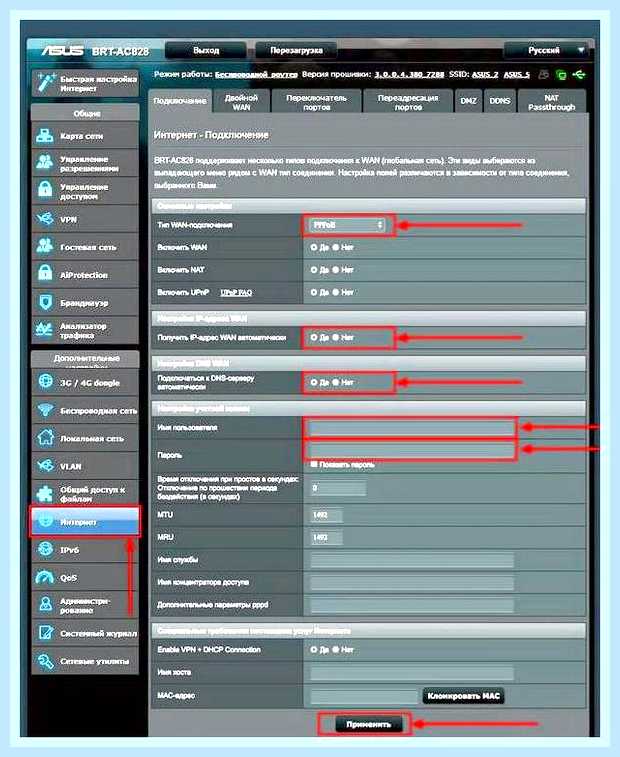Open the operation mode wireless router link
Image resolution: width=620 pixels, height=757 pixels.
pos(256,74)
